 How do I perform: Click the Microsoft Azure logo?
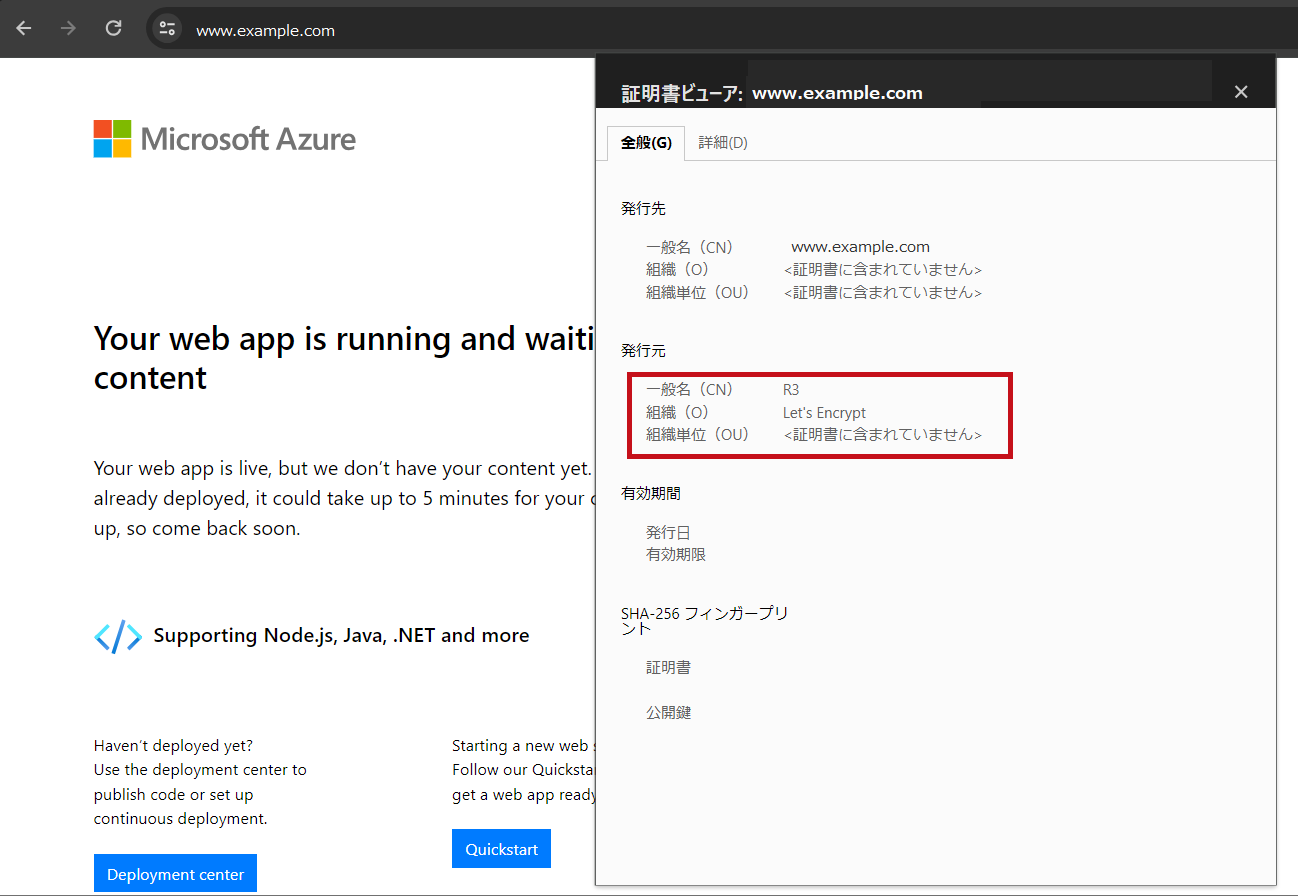coord(225,139)
